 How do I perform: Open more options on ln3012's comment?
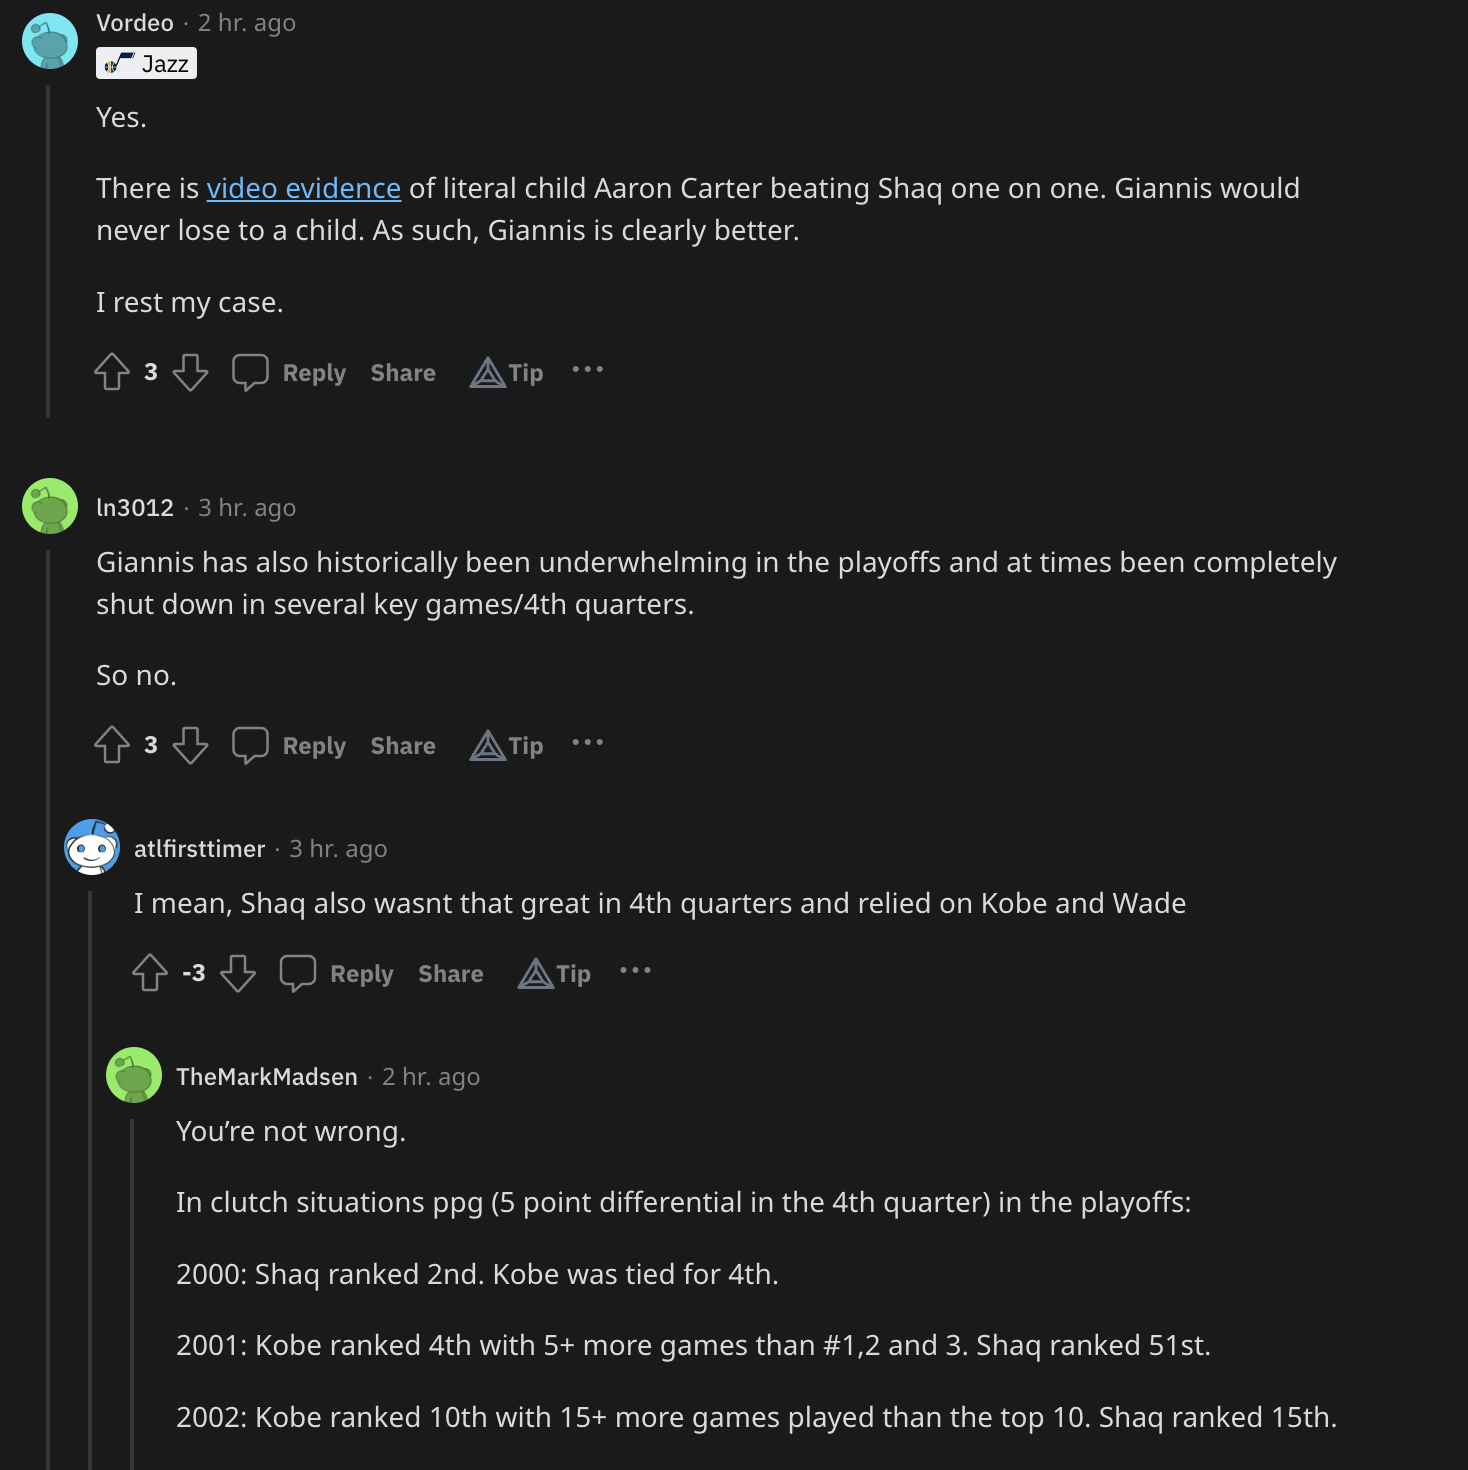588,743
